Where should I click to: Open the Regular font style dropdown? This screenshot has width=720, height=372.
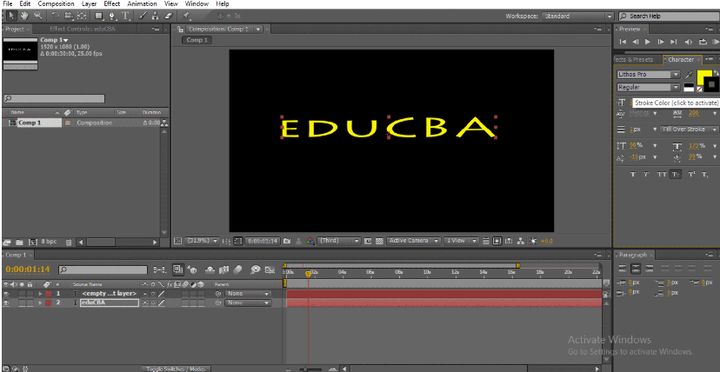click(x=648, y=87)
